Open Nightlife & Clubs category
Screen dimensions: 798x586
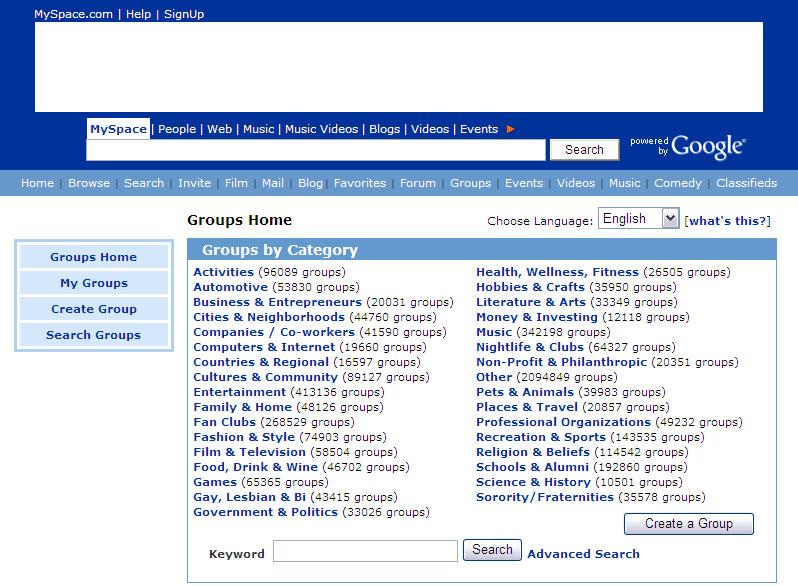click(530, 347)
